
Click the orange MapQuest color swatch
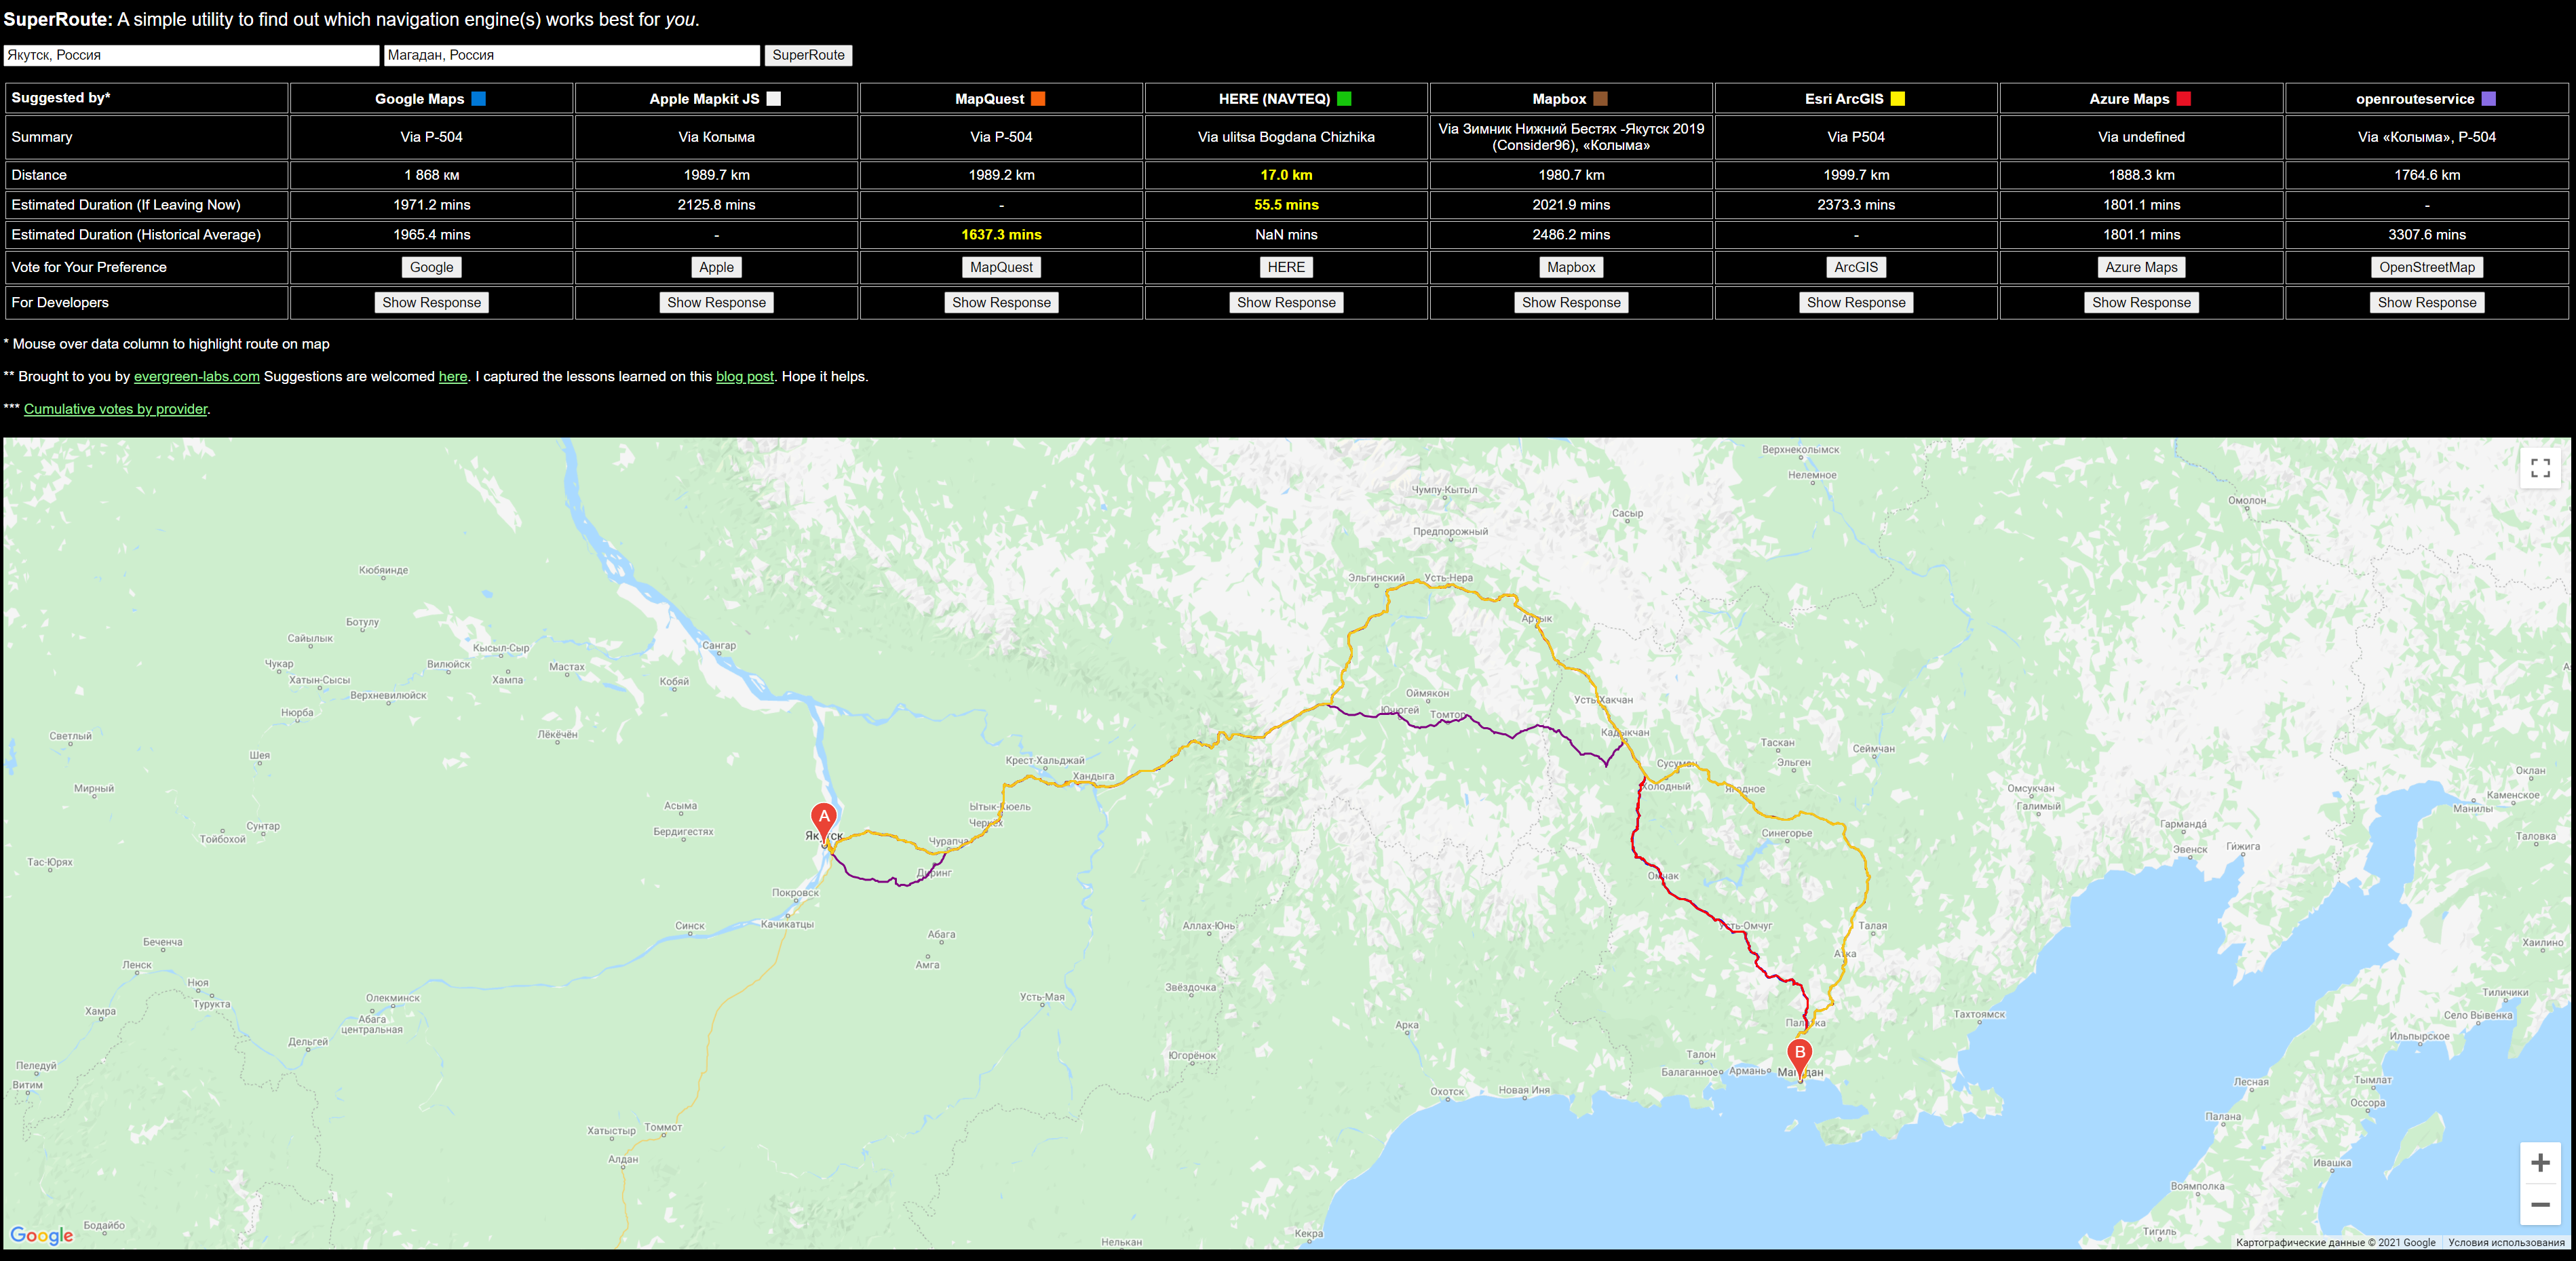pyautogui.click(x=1038, y=98)
